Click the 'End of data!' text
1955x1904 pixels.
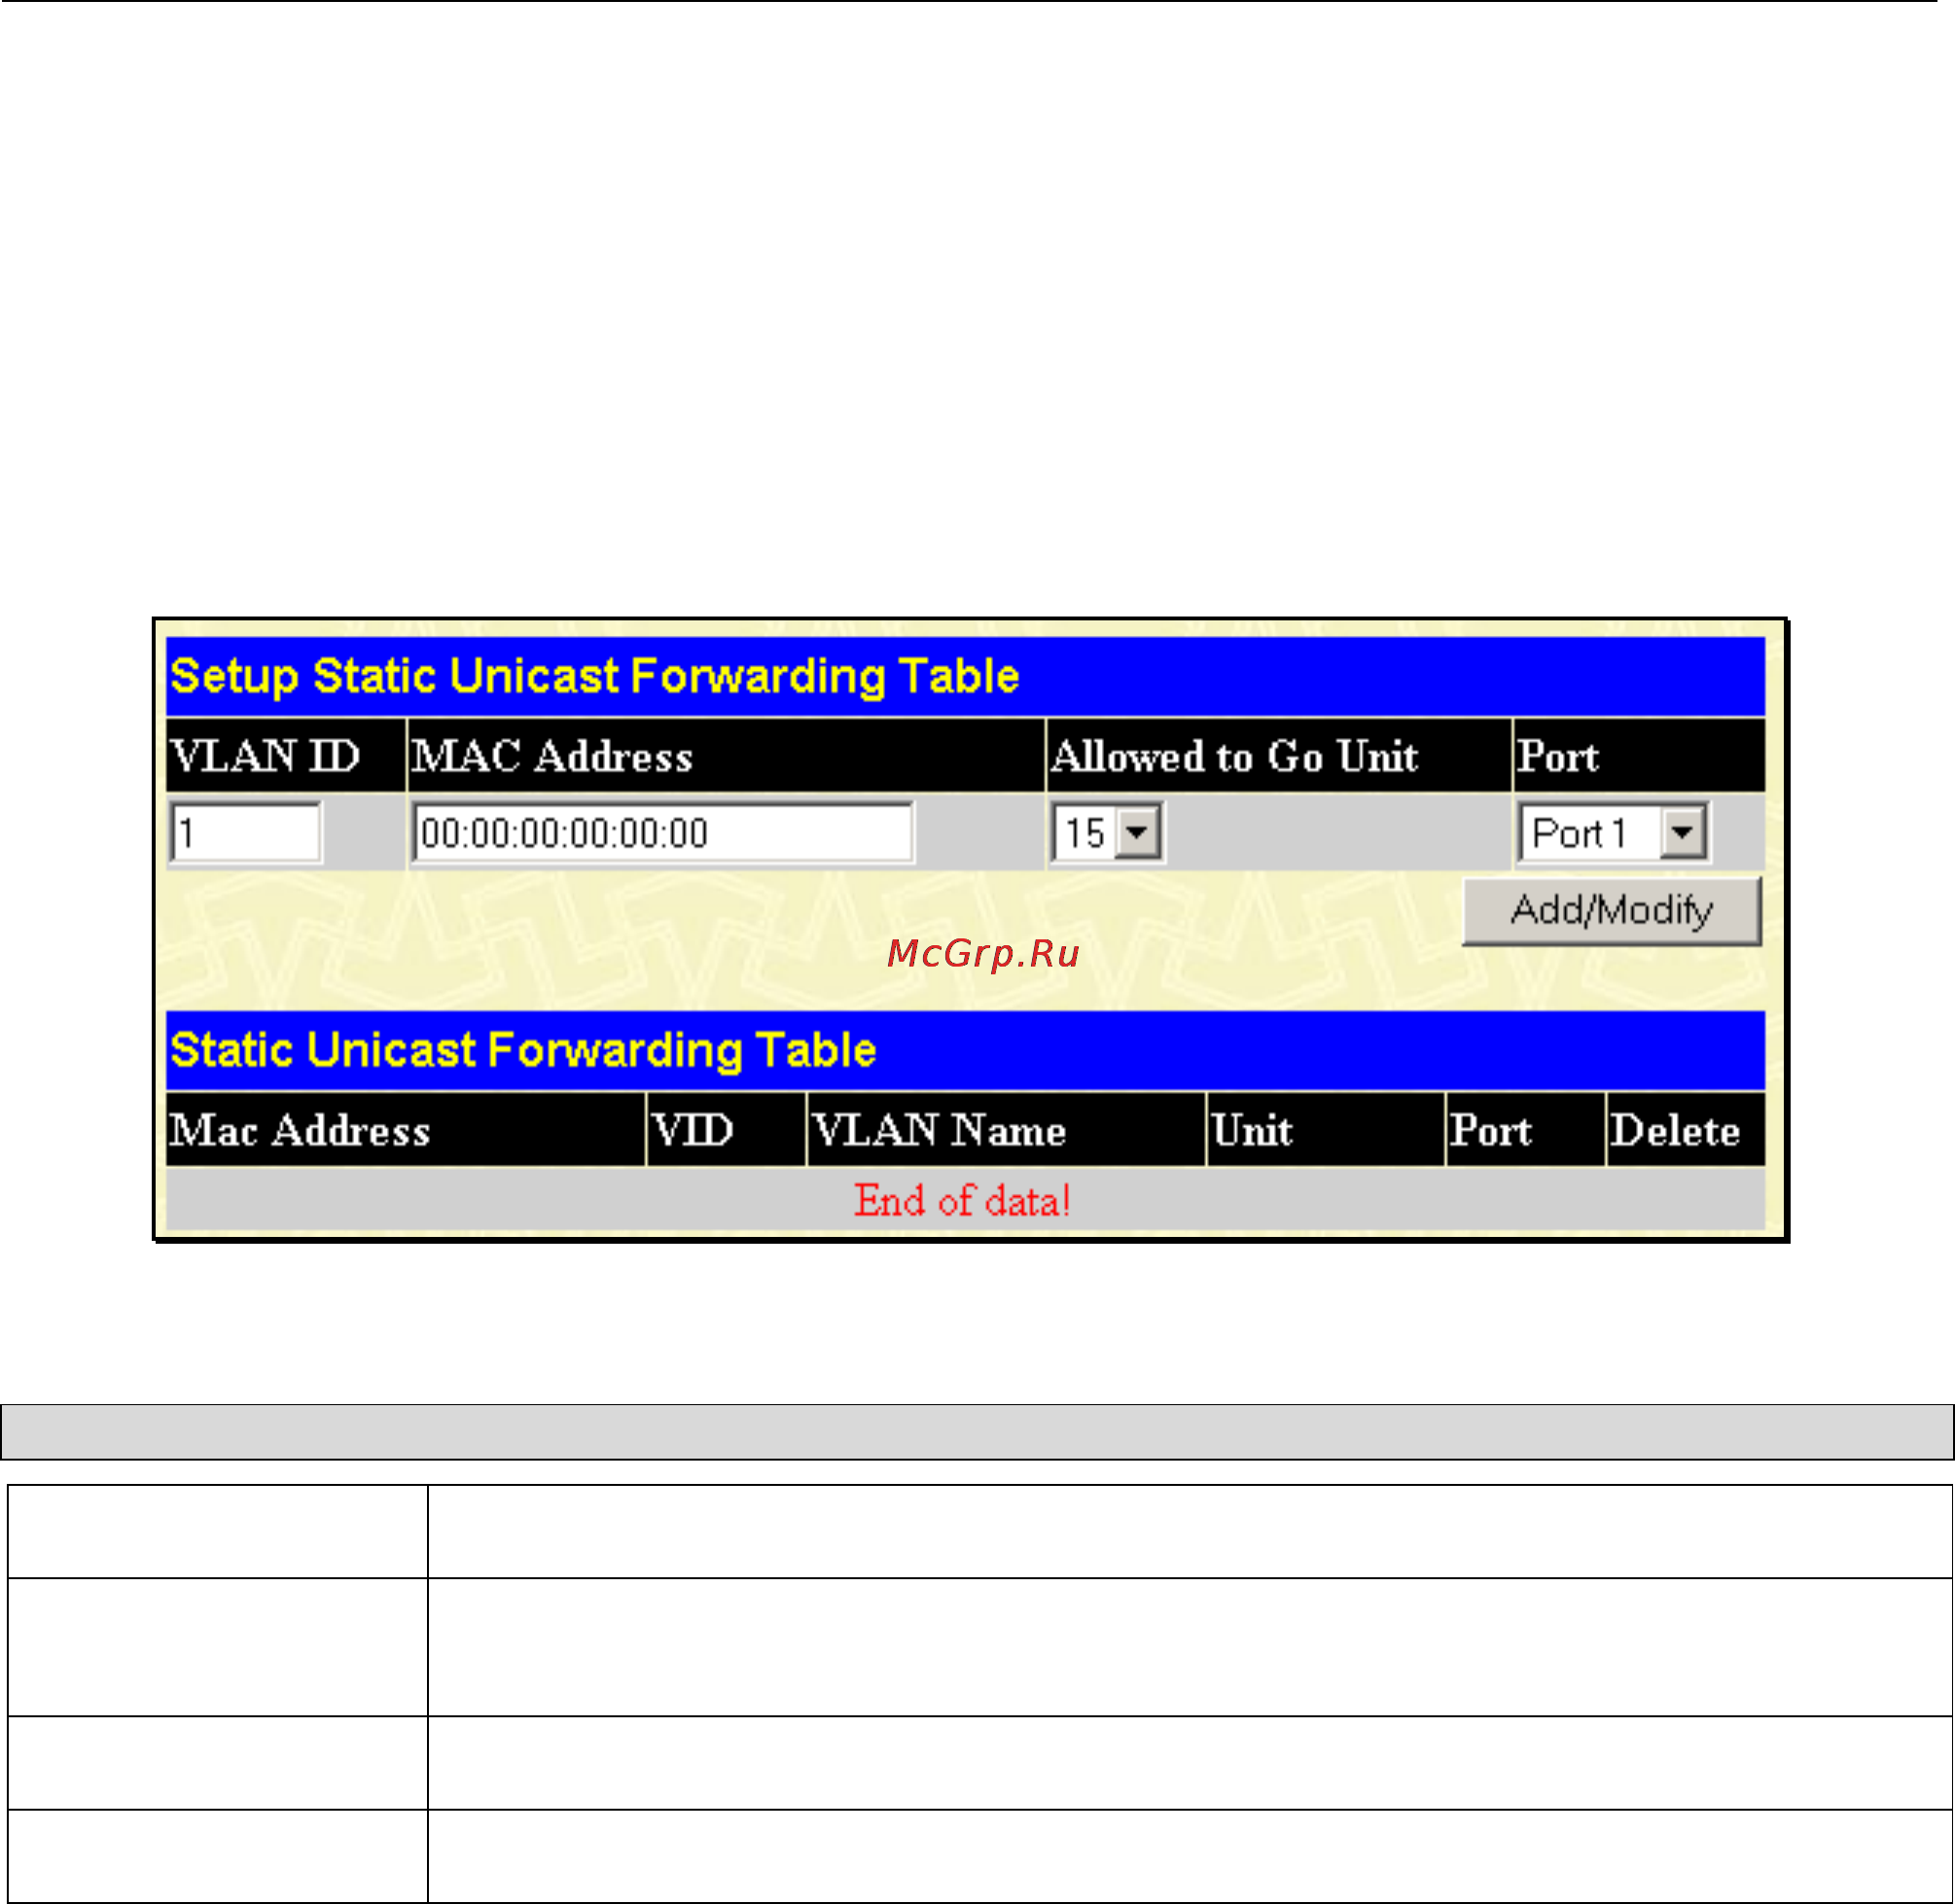pyautogui.click(x=962, y=1201)
